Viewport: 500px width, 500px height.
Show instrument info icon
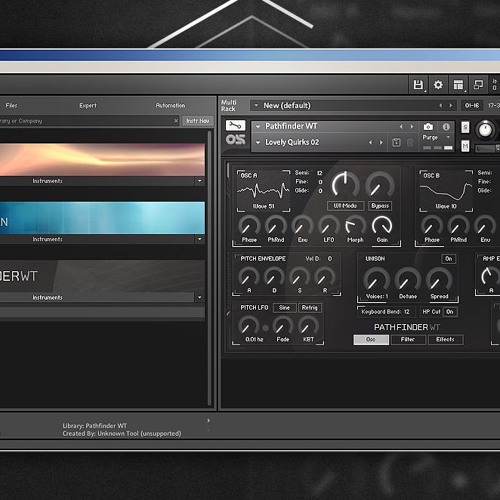(x=446, y=127)
